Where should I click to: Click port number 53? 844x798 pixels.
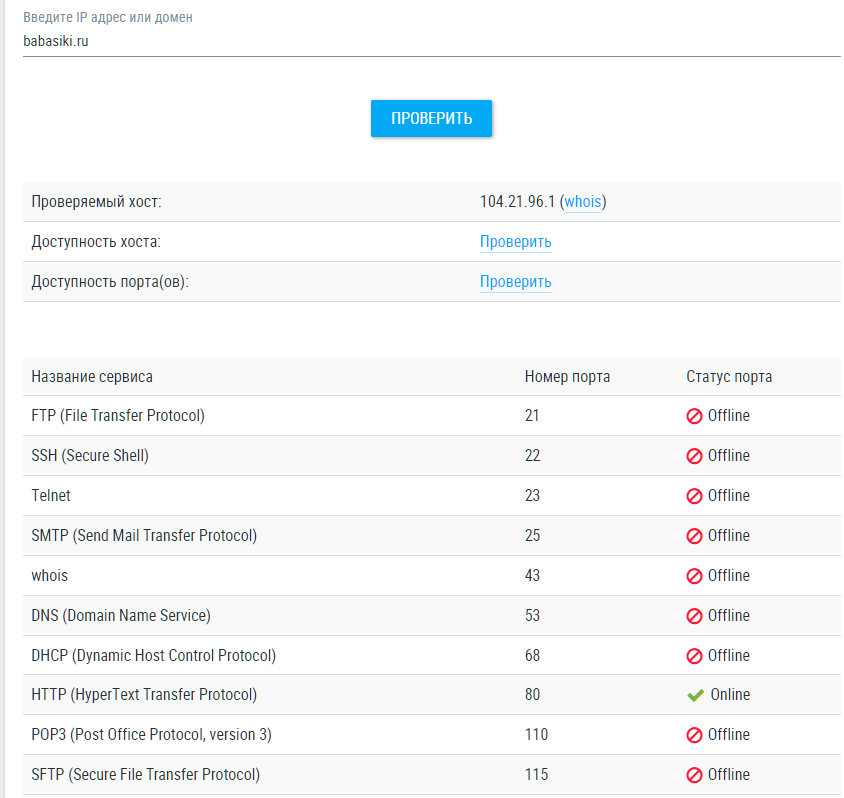(x=532, y=615)
